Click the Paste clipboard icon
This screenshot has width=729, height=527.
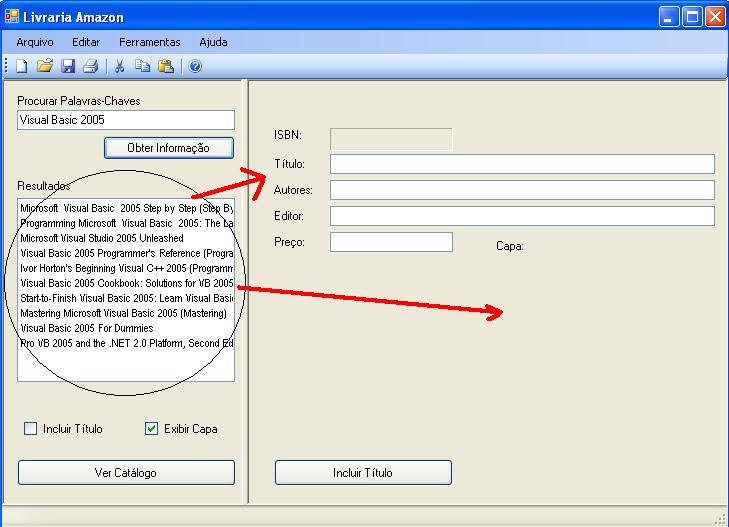[166, 66]
